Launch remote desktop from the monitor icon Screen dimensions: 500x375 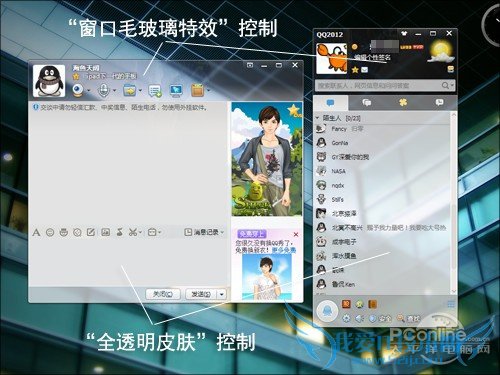(x=176, y=90)
